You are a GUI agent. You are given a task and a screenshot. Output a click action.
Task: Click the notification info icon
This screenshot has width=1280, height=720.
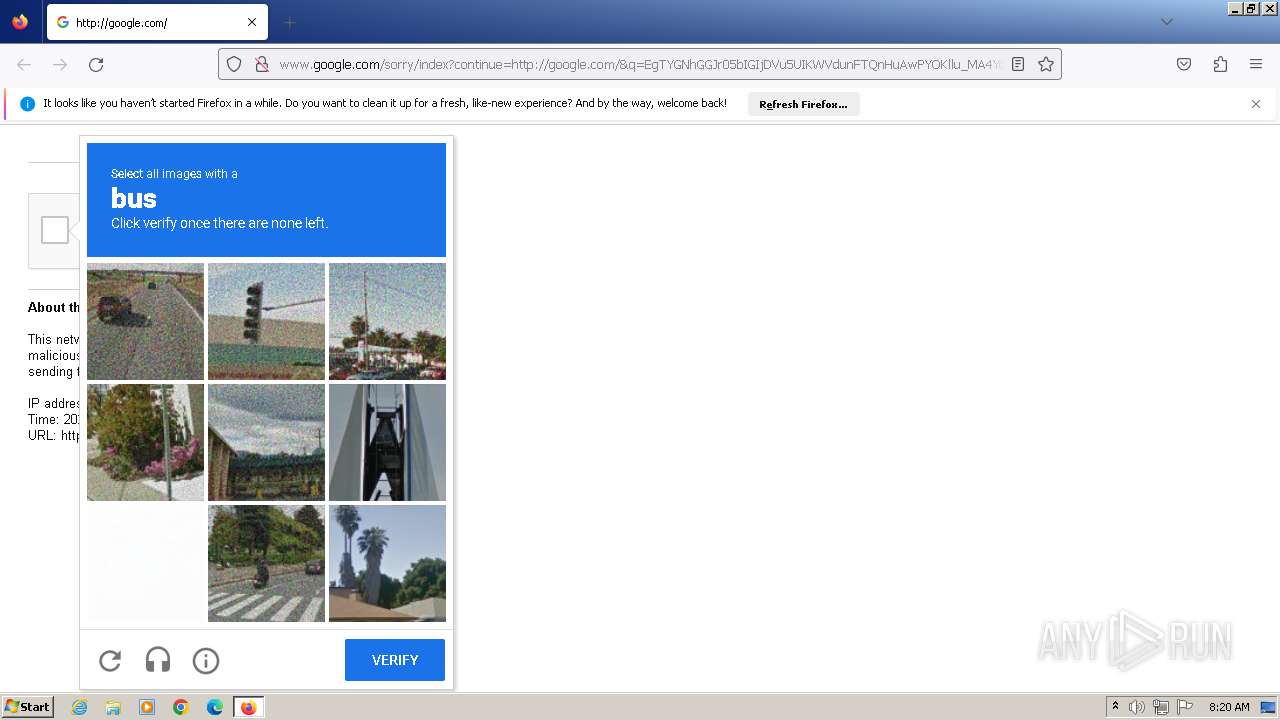pyautogui.click(x=27, y=104)
